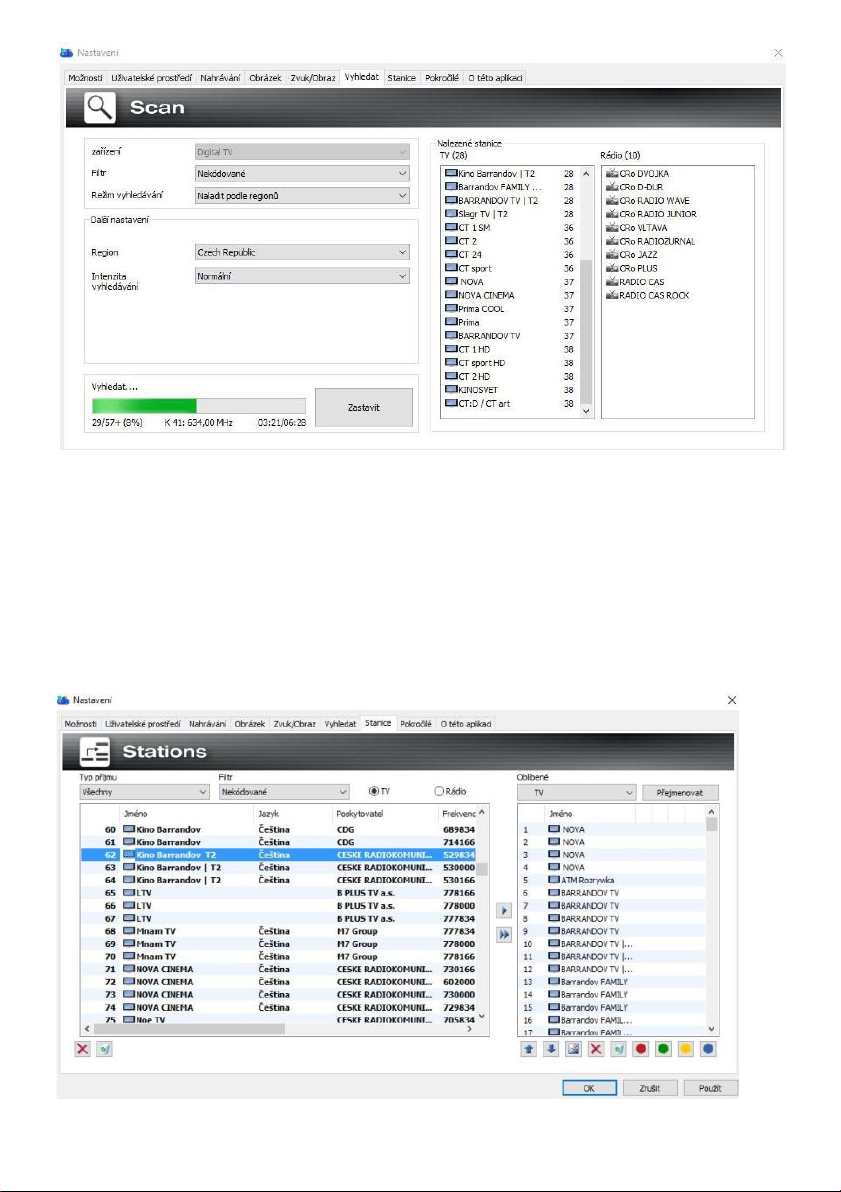The image size is (841, 1192).
Task: Click the radio icon beside CRo JAZZ
Action: coord(612,255)
